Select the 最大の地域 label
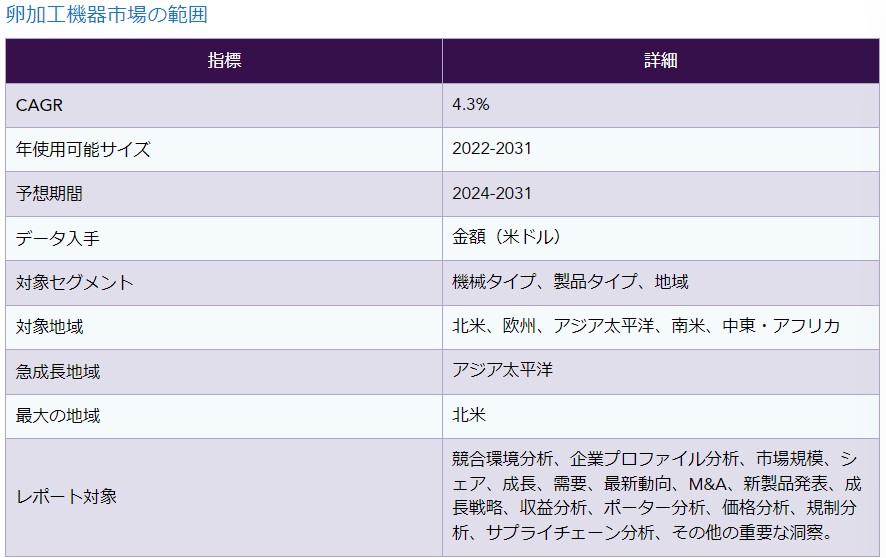 [58, 416]
